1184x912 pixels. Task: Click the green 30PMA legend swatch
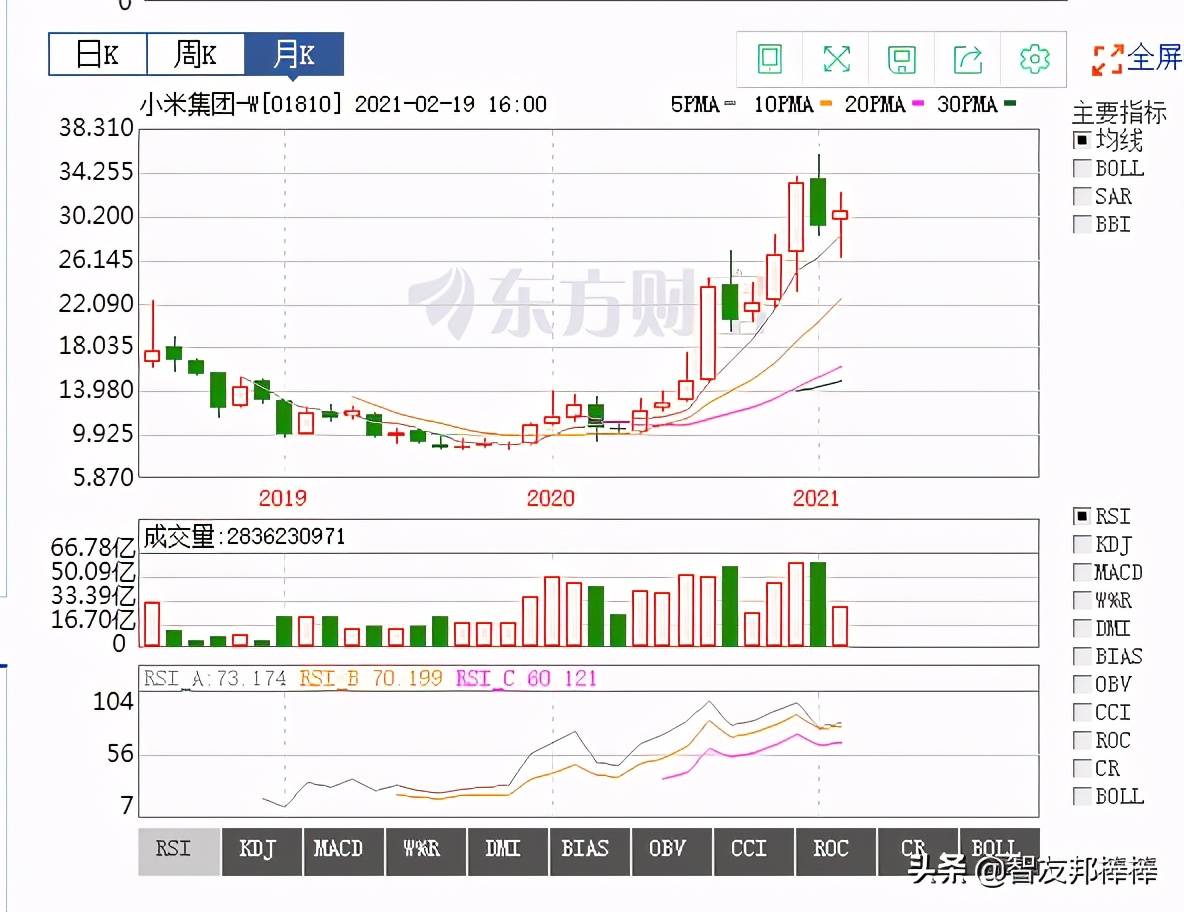coord(1010,103)
